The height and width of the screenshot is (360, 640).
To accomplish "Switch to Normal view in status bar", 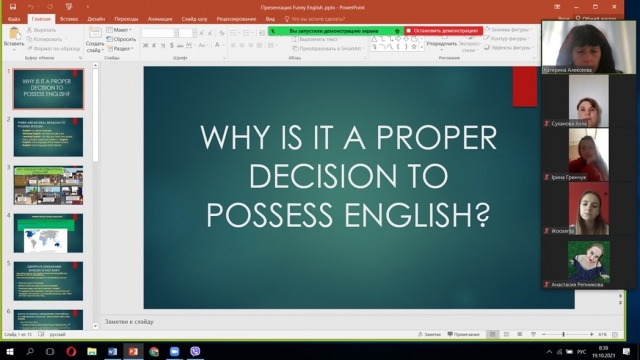I will pyautogui.click(x=493, y=334).
